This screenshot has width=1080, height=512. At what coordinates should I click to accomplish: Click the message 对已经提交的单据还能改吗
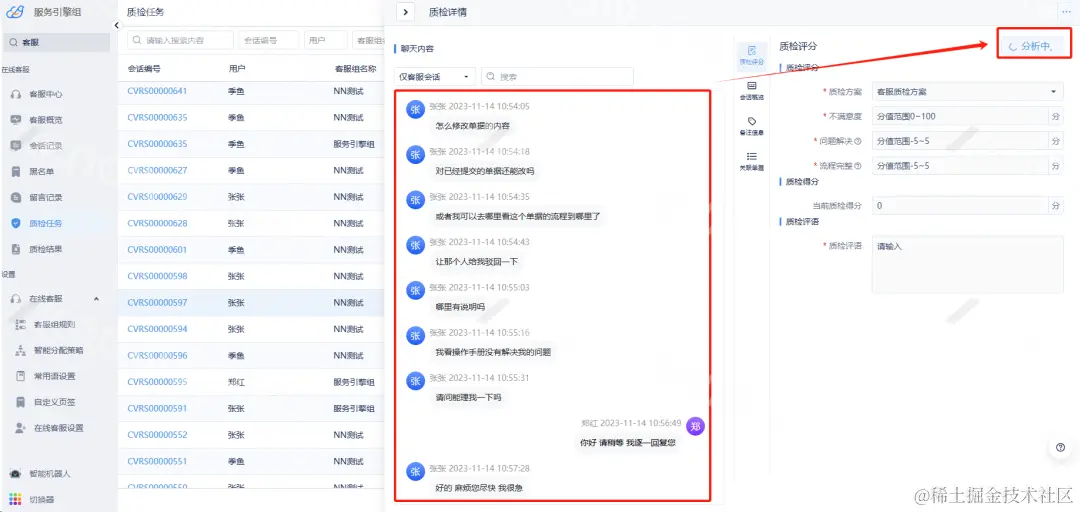pos(485,171)
